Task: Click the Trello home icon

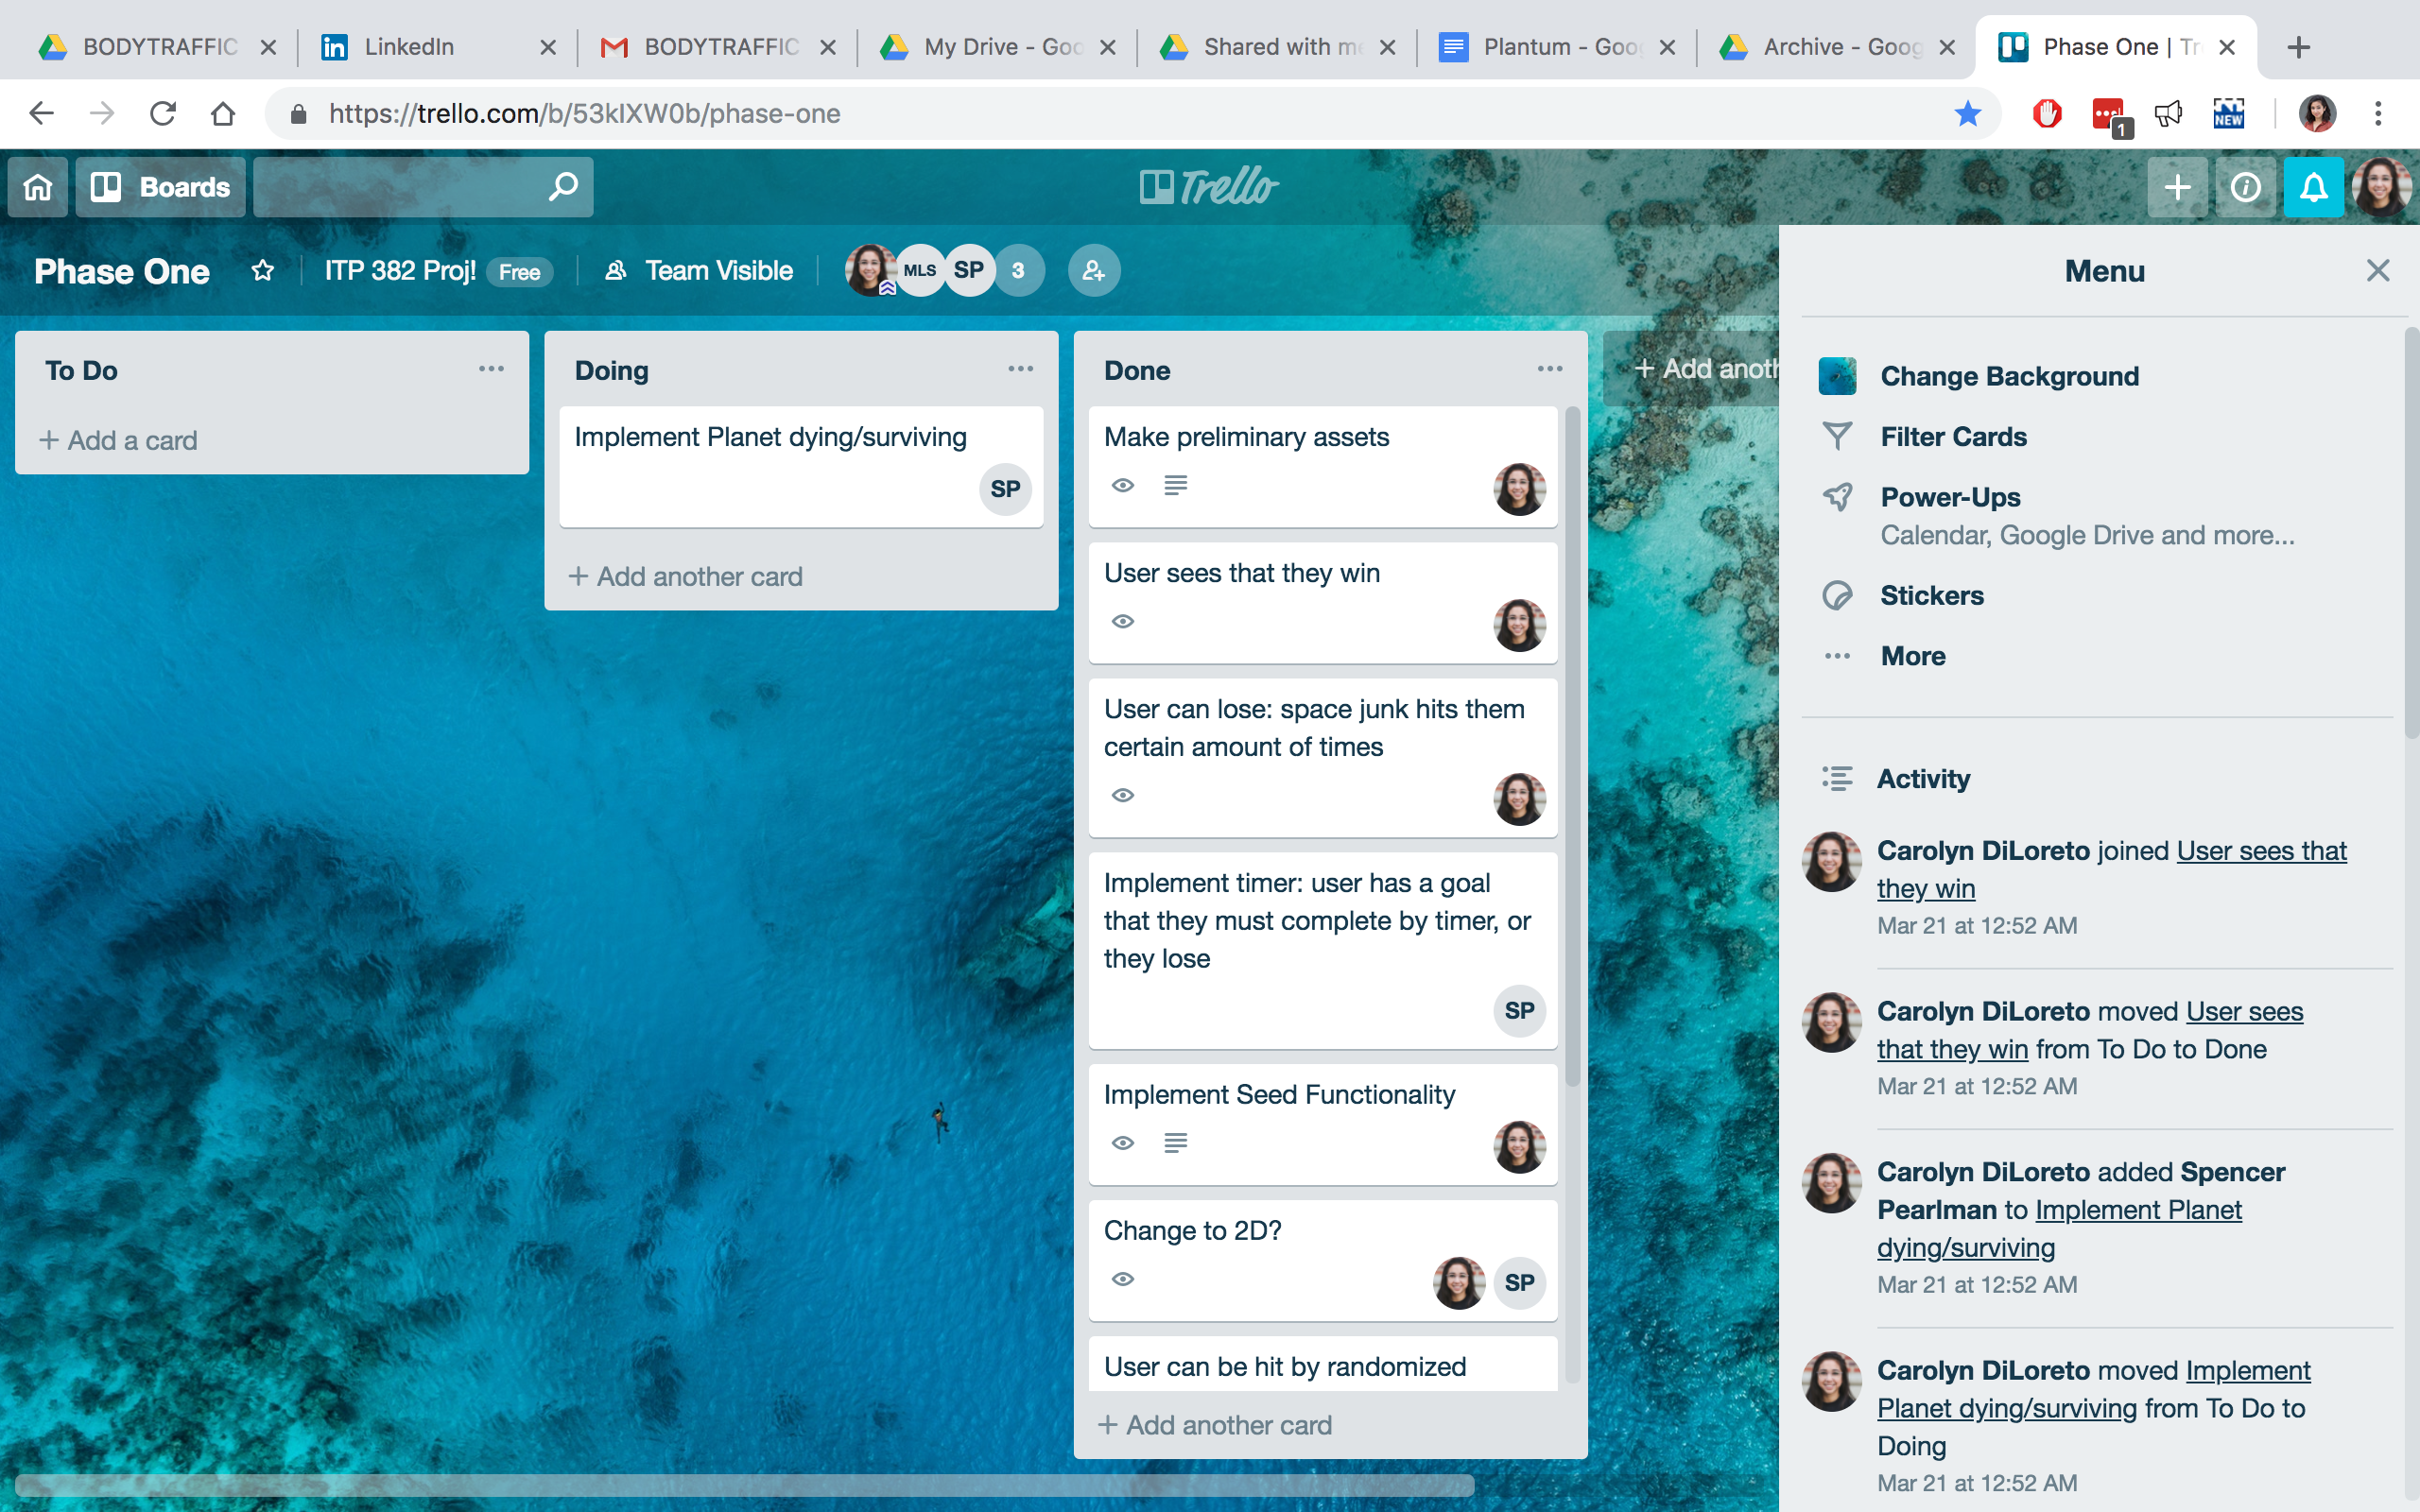Action: [37, 186]
